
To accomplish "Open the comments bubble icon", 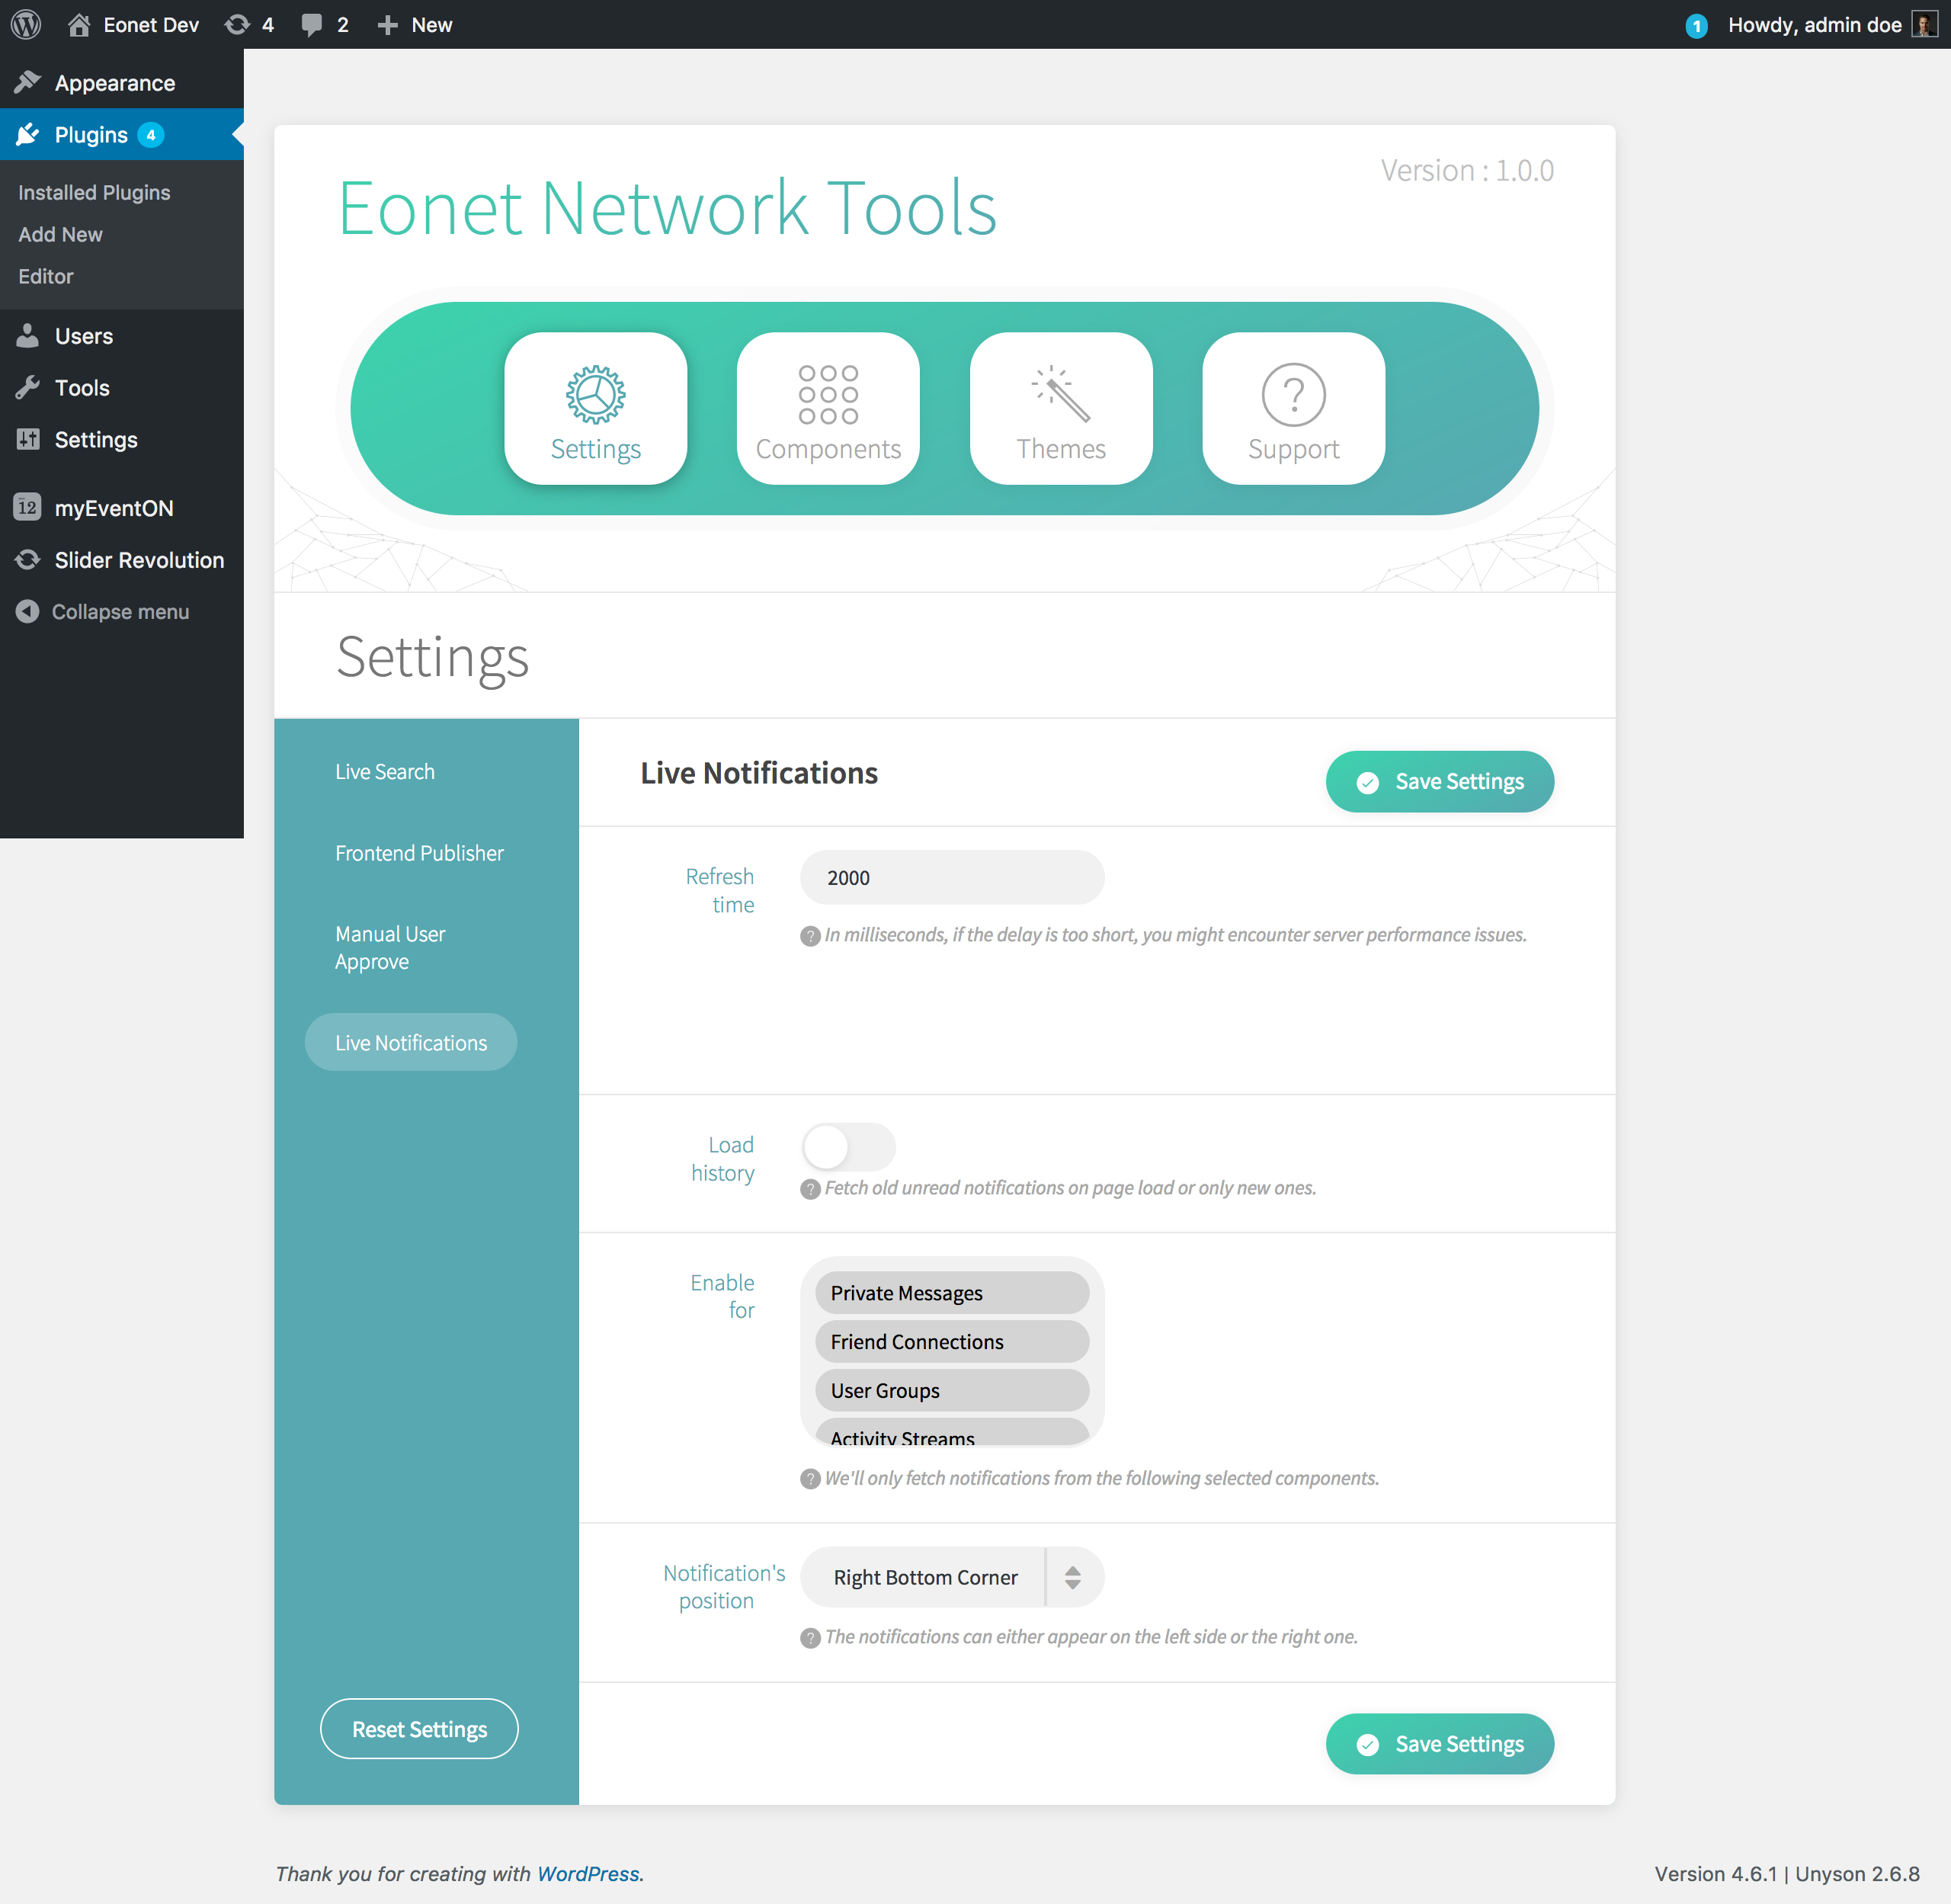I will click(x=312, y=25).
